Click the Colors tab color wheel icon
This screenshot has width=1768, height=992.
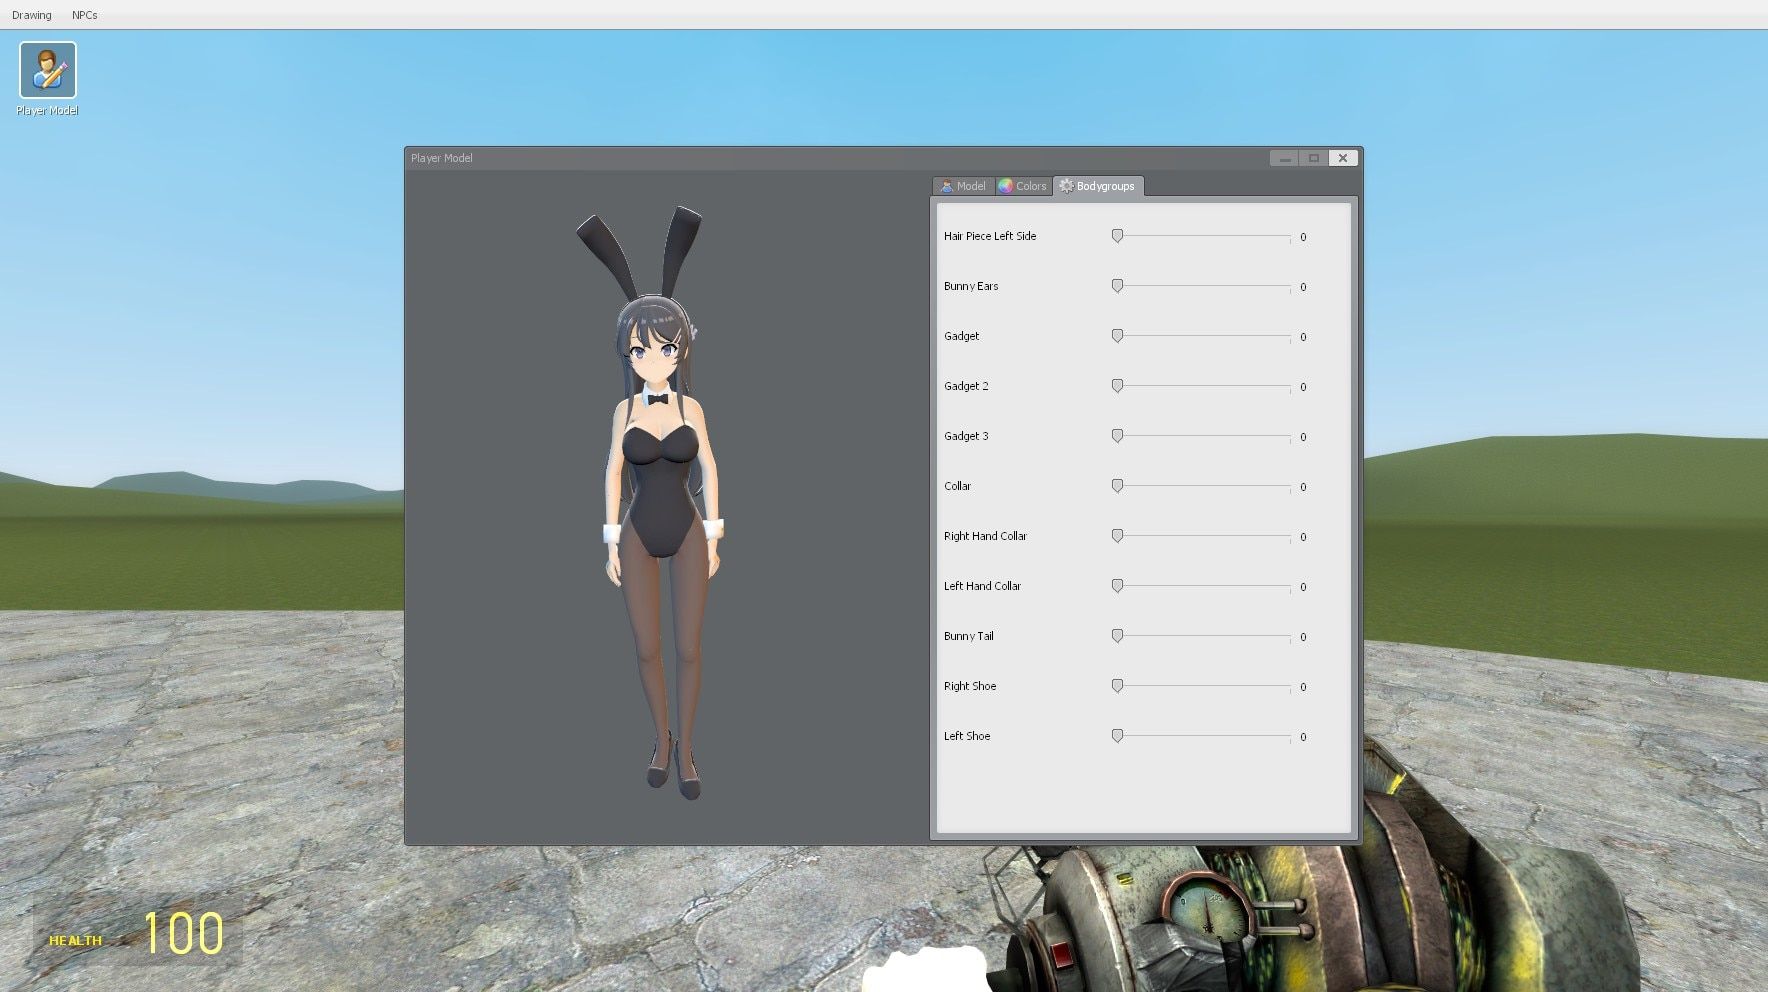coord(1006,186)
